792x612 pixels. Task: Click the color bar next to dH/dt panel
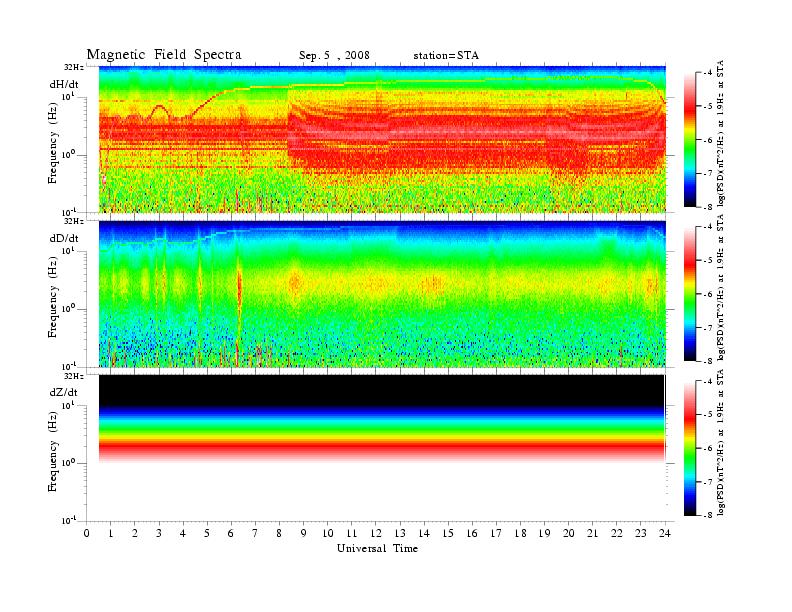pos(690,140)
